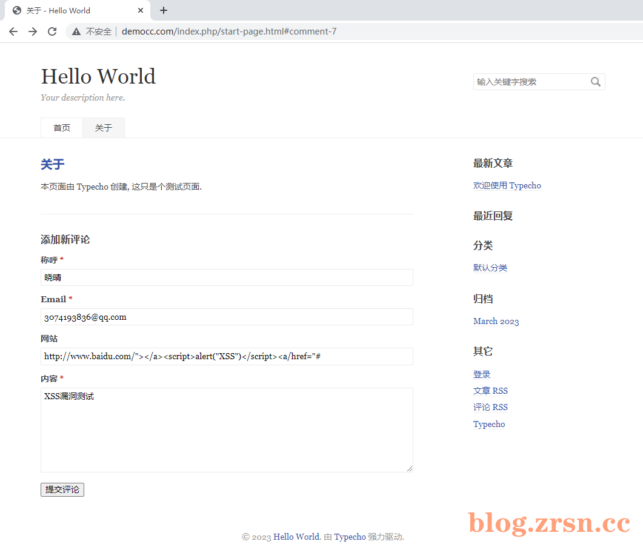Screen dimensions: 643x550
Task: Select the 关于 navigation tab
Action: tap(103, 128)
